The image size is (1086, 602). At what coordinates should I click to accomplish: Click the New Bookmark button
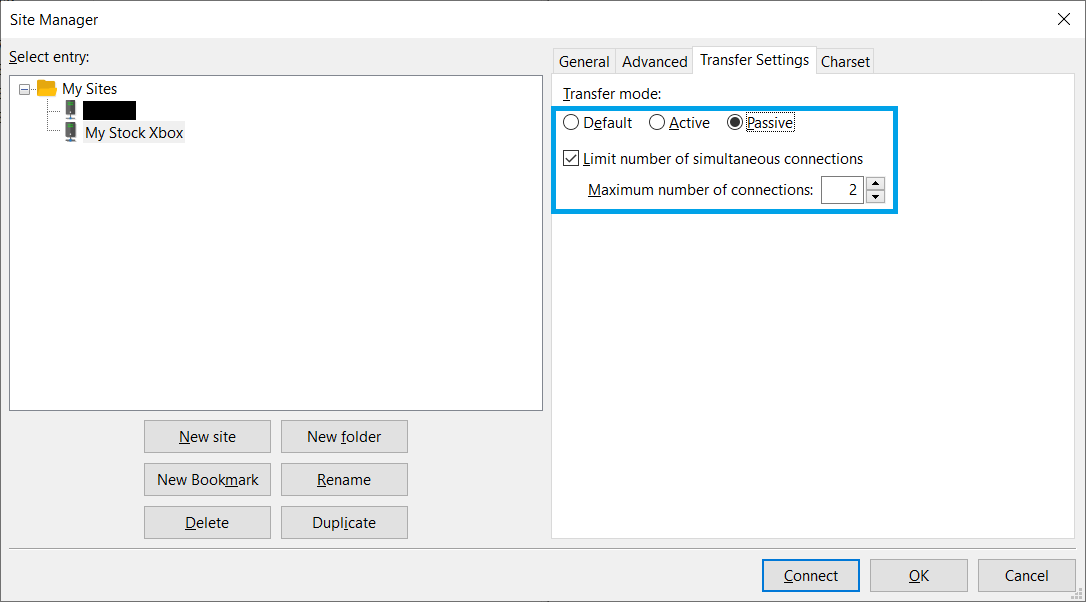tap(207, 480)
